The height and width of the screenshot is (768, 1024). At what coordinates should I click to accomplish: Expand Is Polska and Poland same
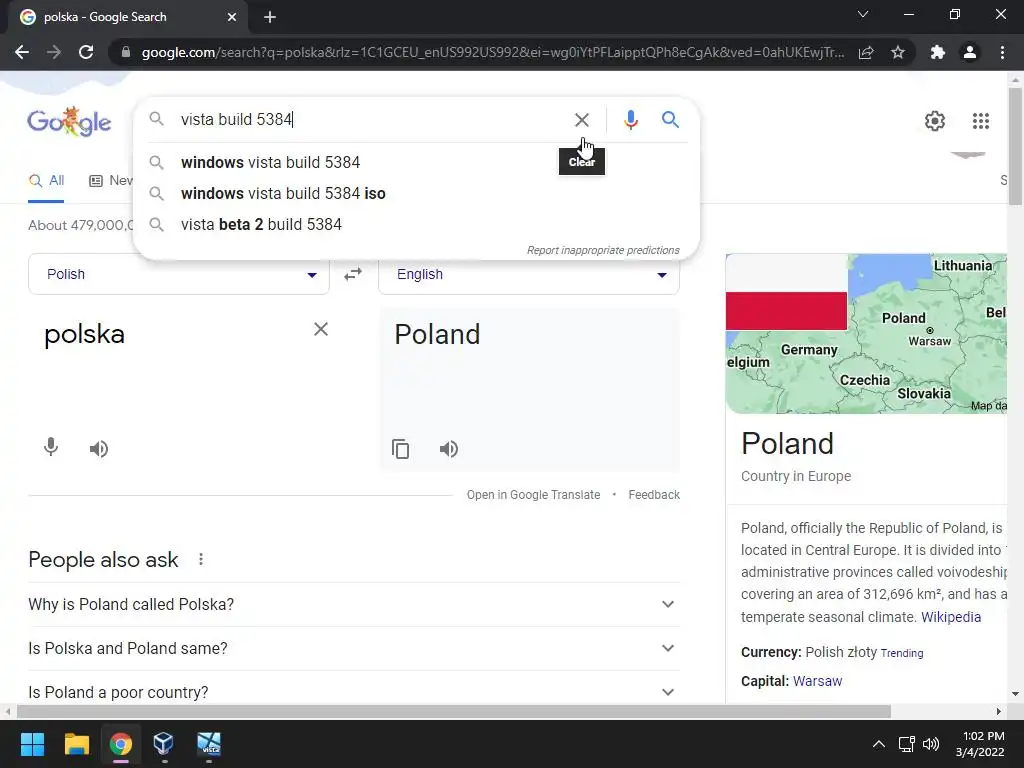point(354,648)
